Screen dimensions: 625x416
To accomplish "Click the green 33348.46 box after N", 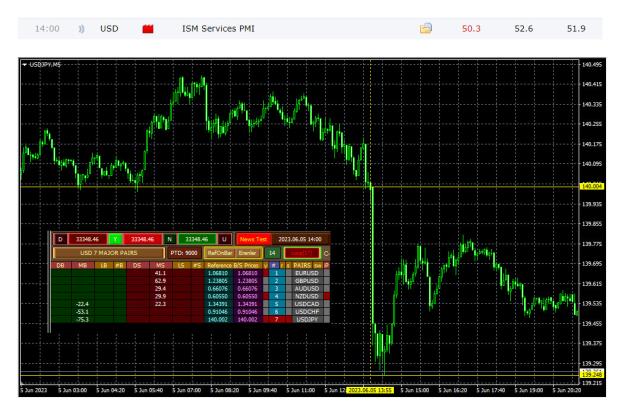I will point(197,239).
